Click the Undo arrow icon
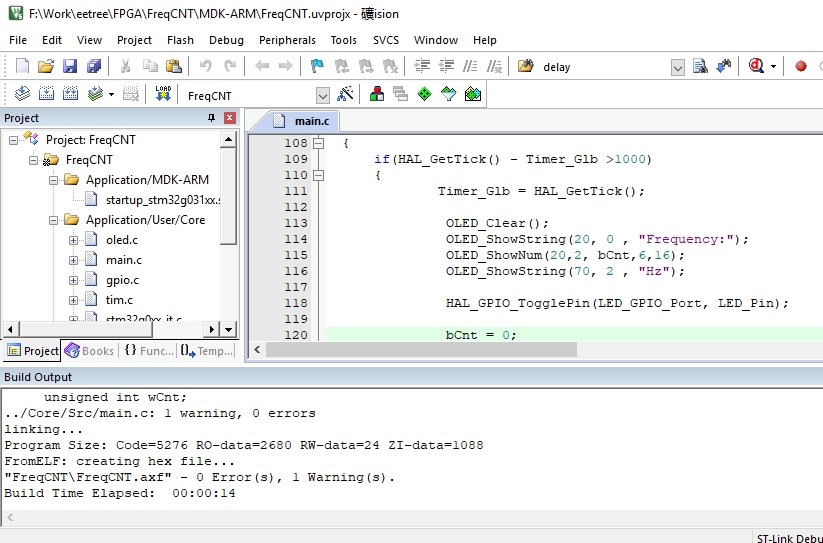Screen dimensions: 823x543 (205, 66)
